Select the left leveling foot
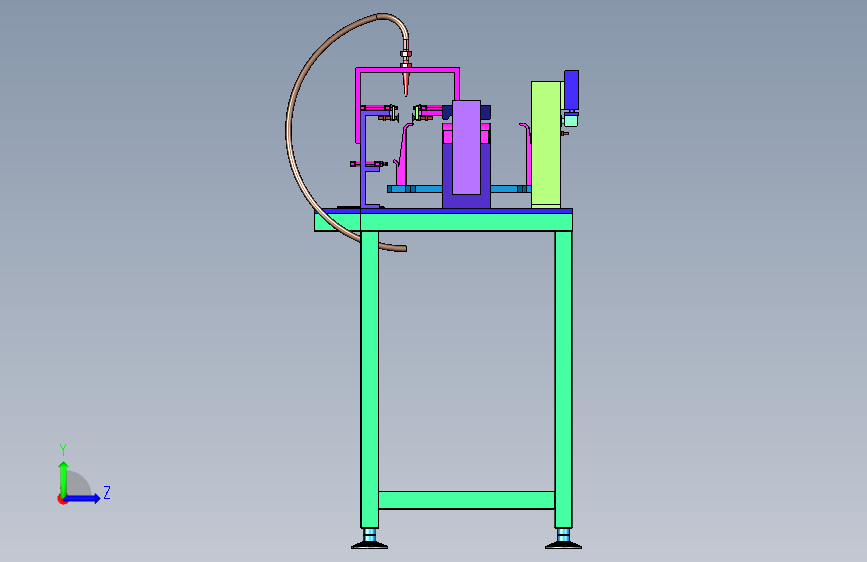This screenshot has width=867, height=562. pyautogui.click(x=369, y=539)
